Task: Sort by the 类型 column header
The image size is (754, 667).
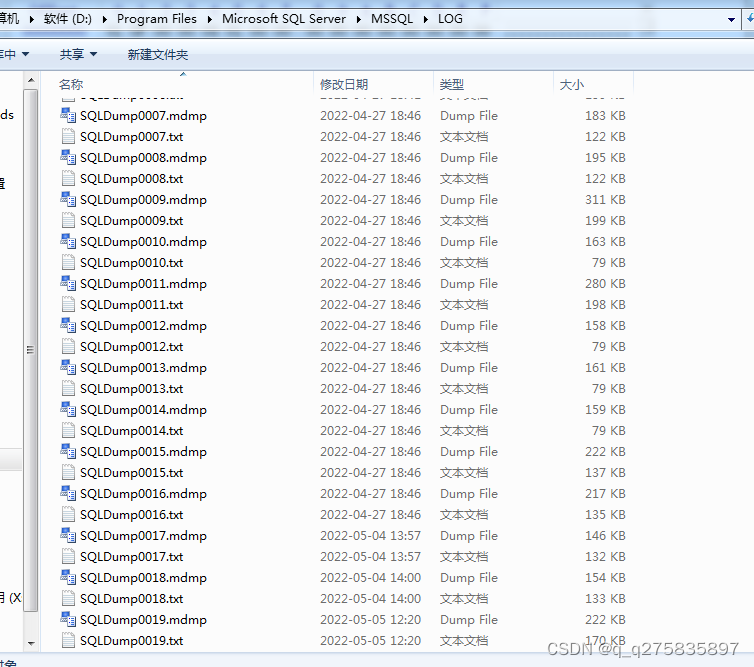Action: point(493,84)
